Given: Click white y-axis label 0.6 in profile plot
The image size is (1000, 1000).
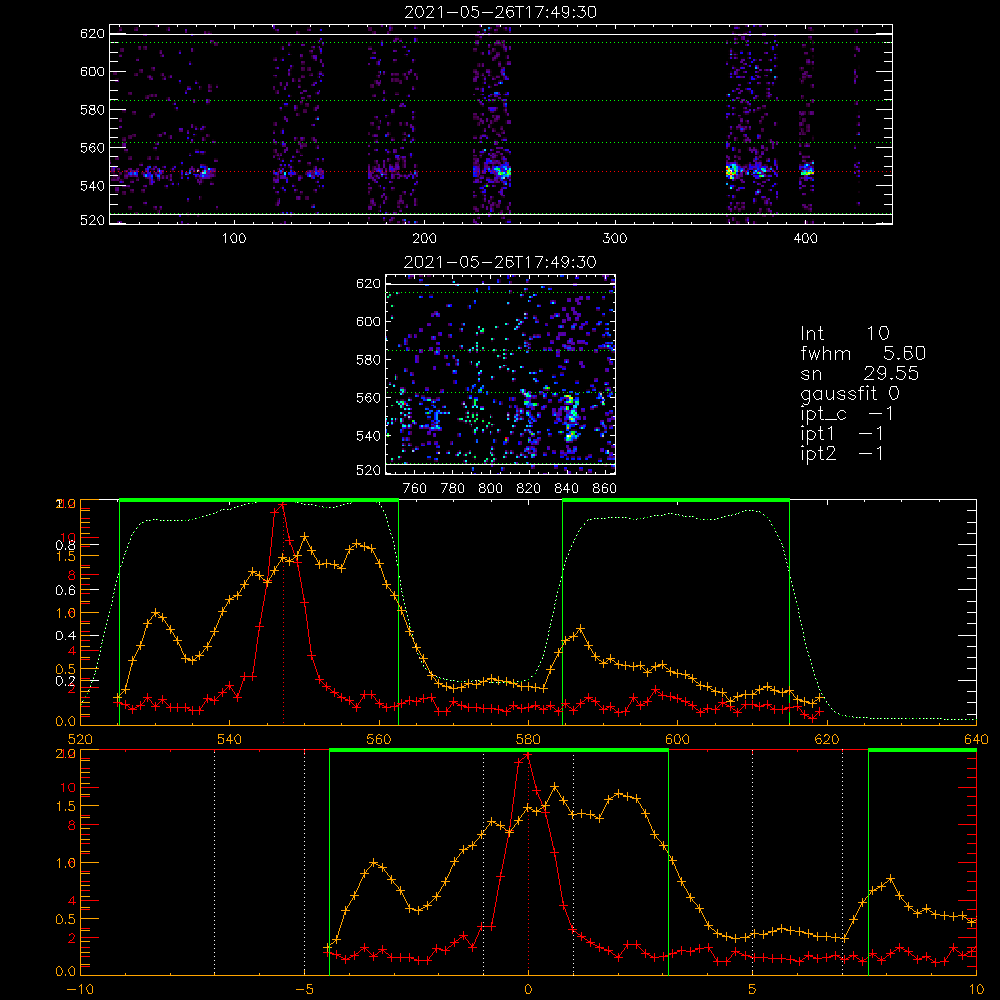Looking at the screenshot, I should tap(65, 591).
